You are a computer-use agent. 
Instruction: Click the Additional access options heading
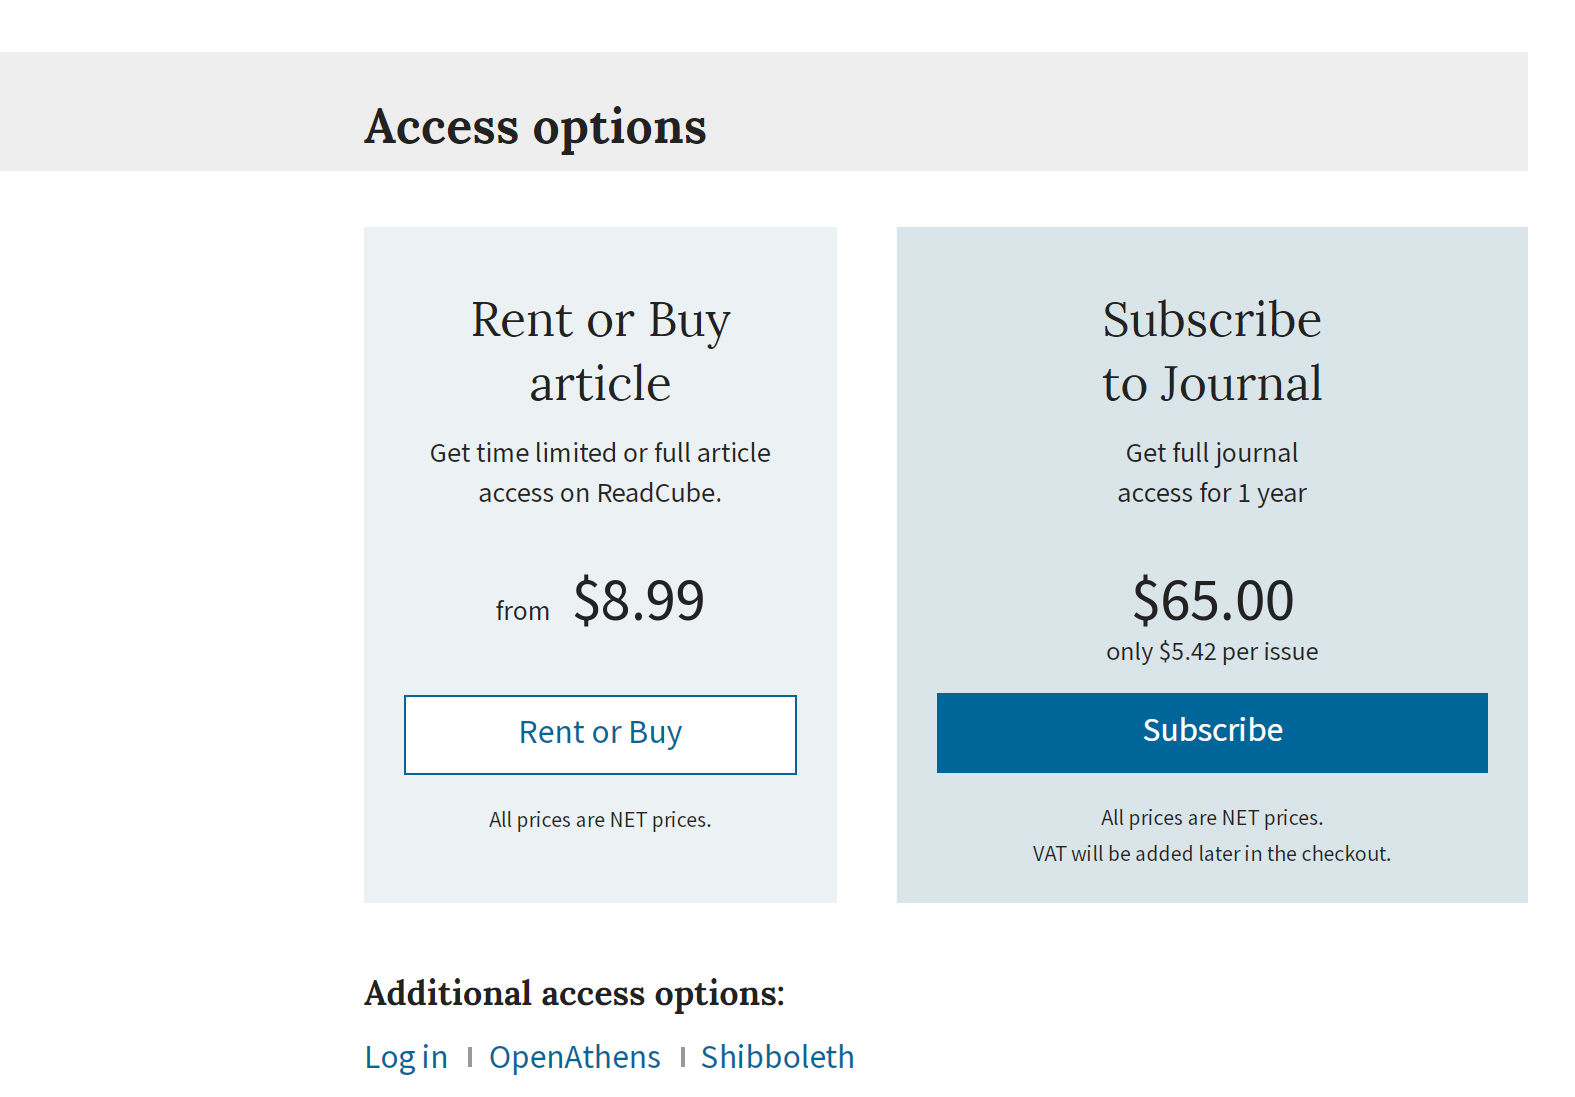click(x=575, y=994)
